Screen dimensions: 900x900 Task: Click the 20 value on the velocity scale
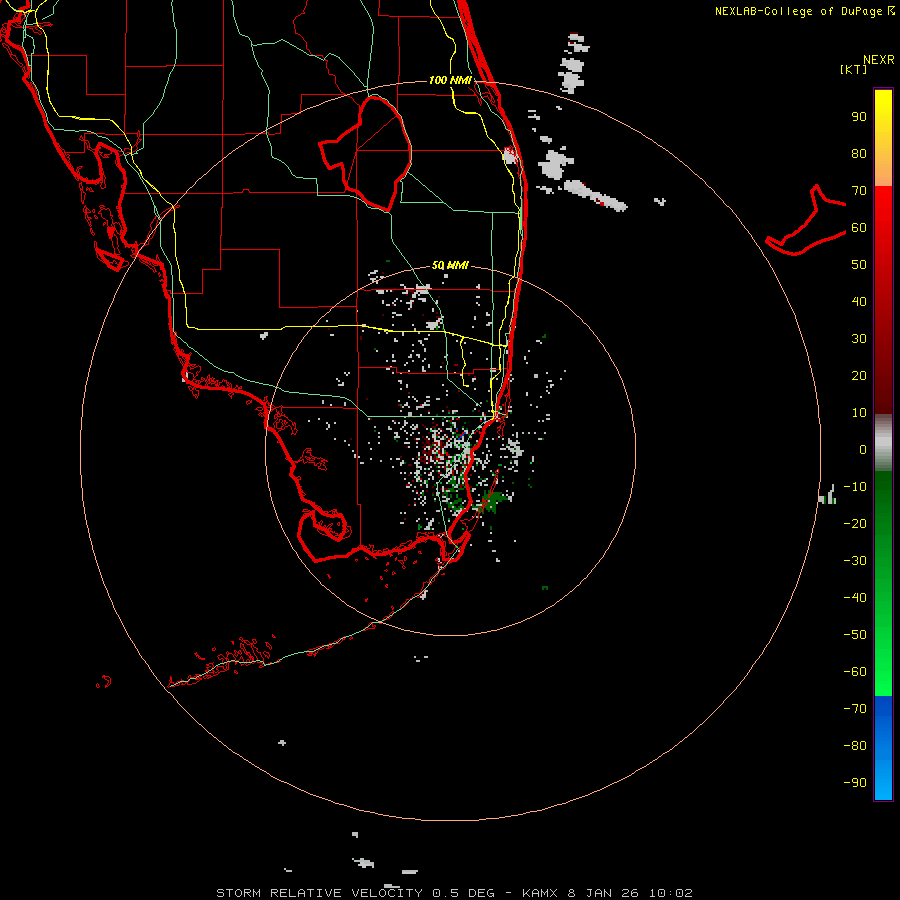click(x=859, y=375)
